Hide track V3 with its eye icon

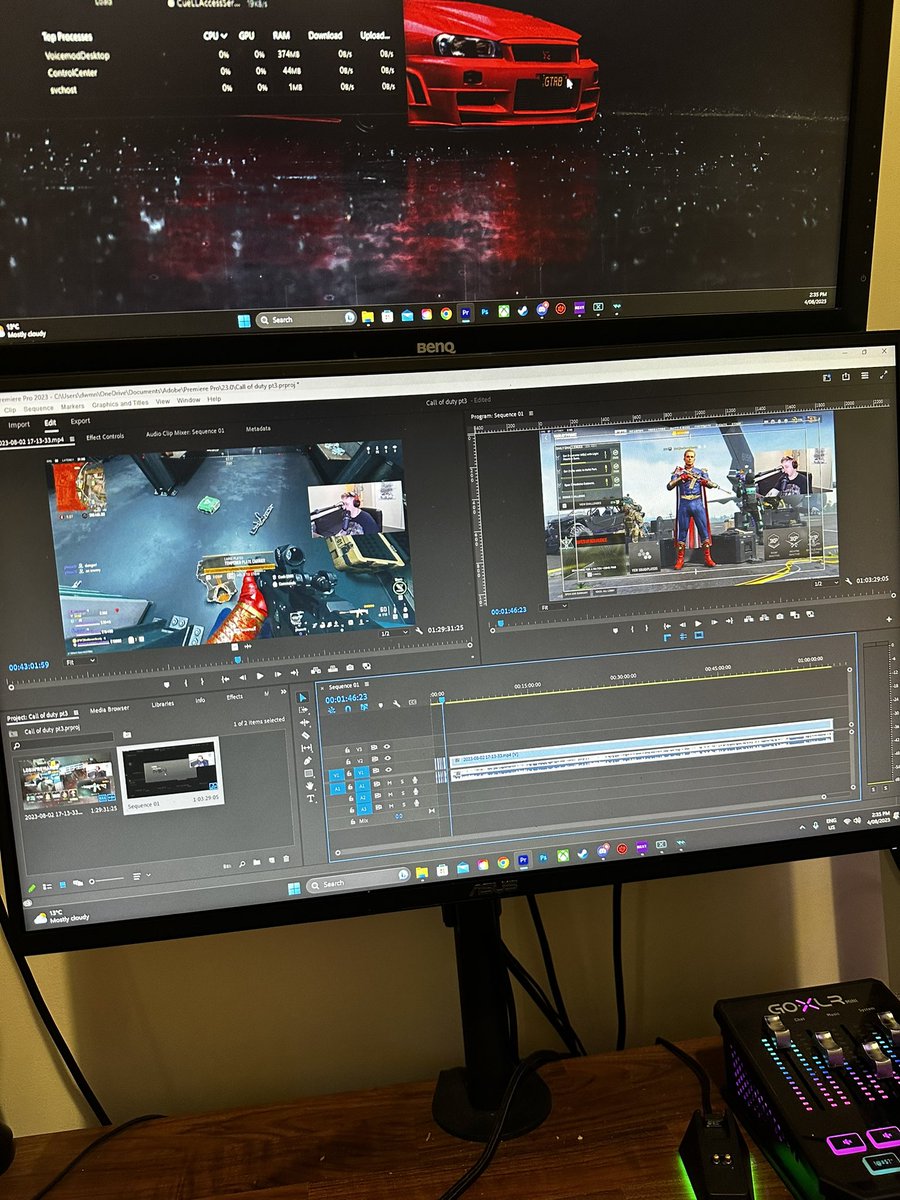[x=387, y=747]
